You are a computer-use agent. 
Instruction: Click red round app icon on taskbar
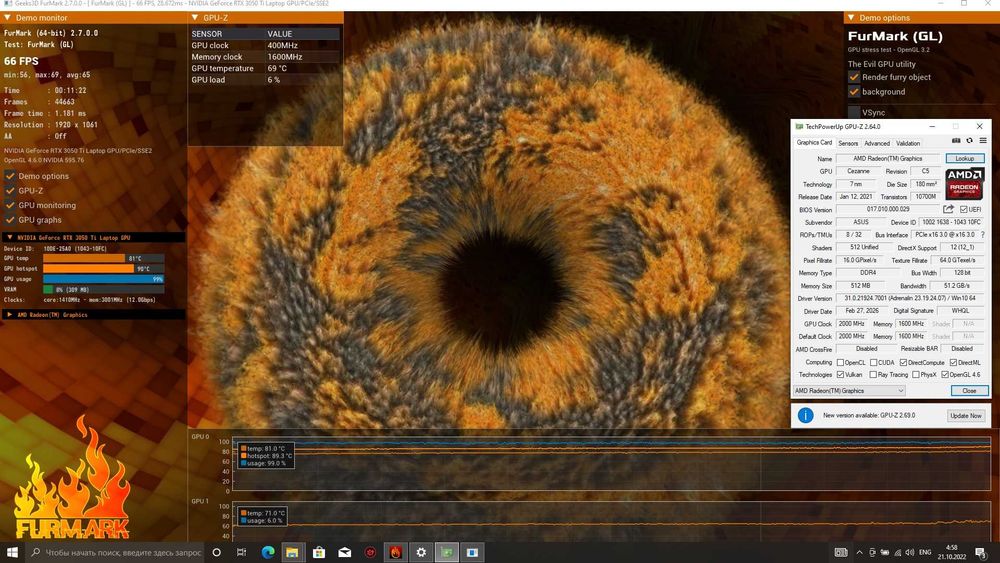tap(370, 552)
